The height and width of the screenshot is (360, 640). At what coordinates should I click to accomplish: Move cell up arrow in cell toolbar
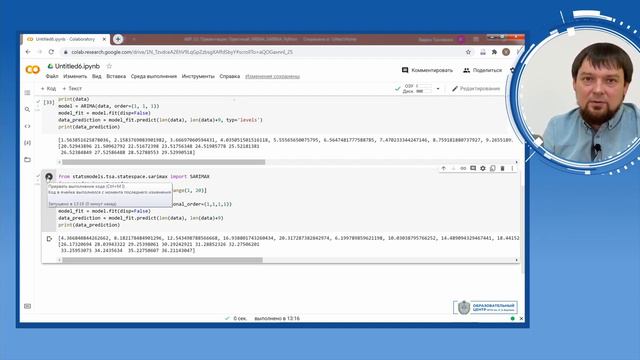click(x=444, y=168)
